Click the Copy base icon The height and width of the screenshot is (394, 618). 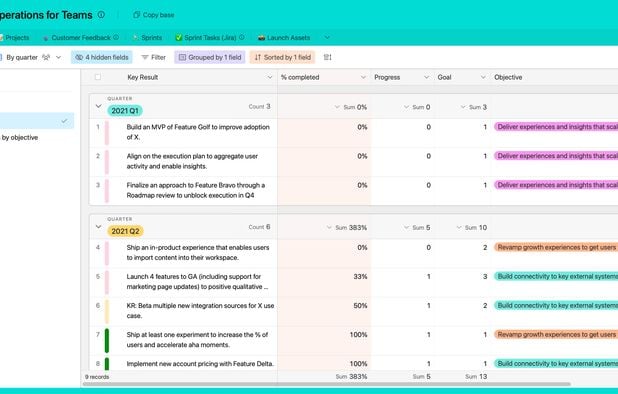[136, 15]
